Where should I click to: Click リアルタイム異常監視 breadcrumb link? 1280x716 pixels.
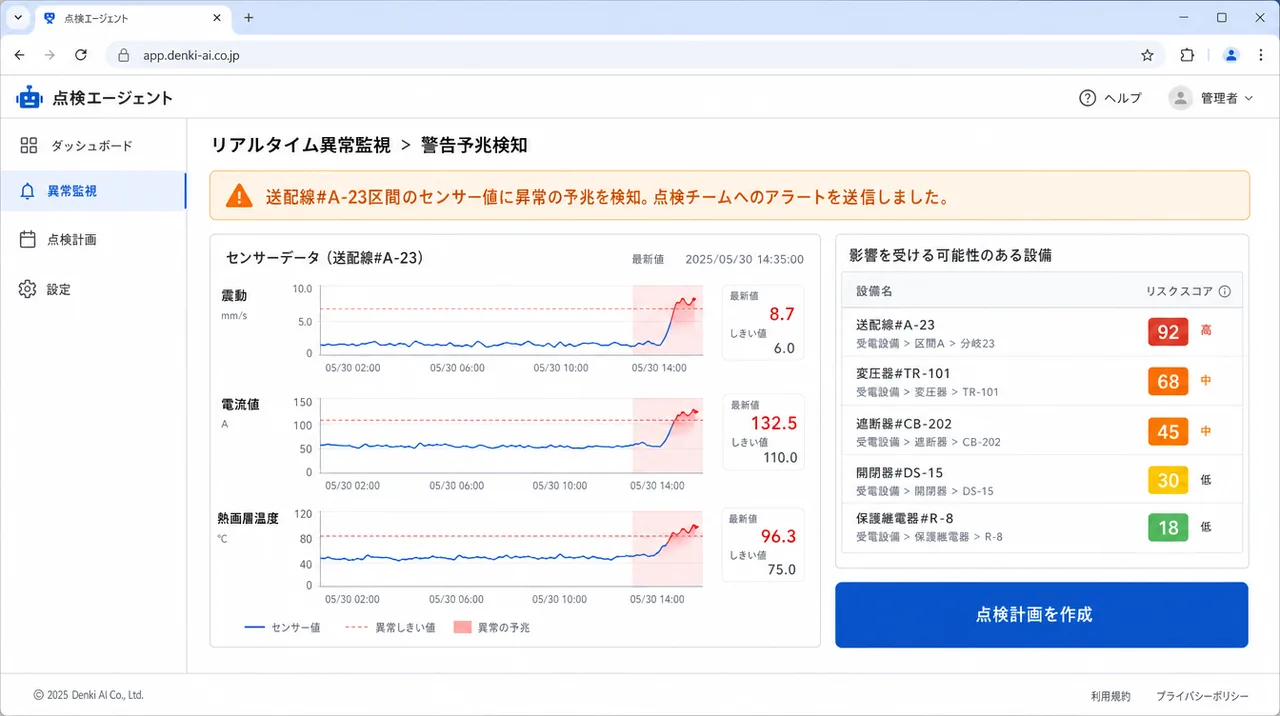click(300, 146)
